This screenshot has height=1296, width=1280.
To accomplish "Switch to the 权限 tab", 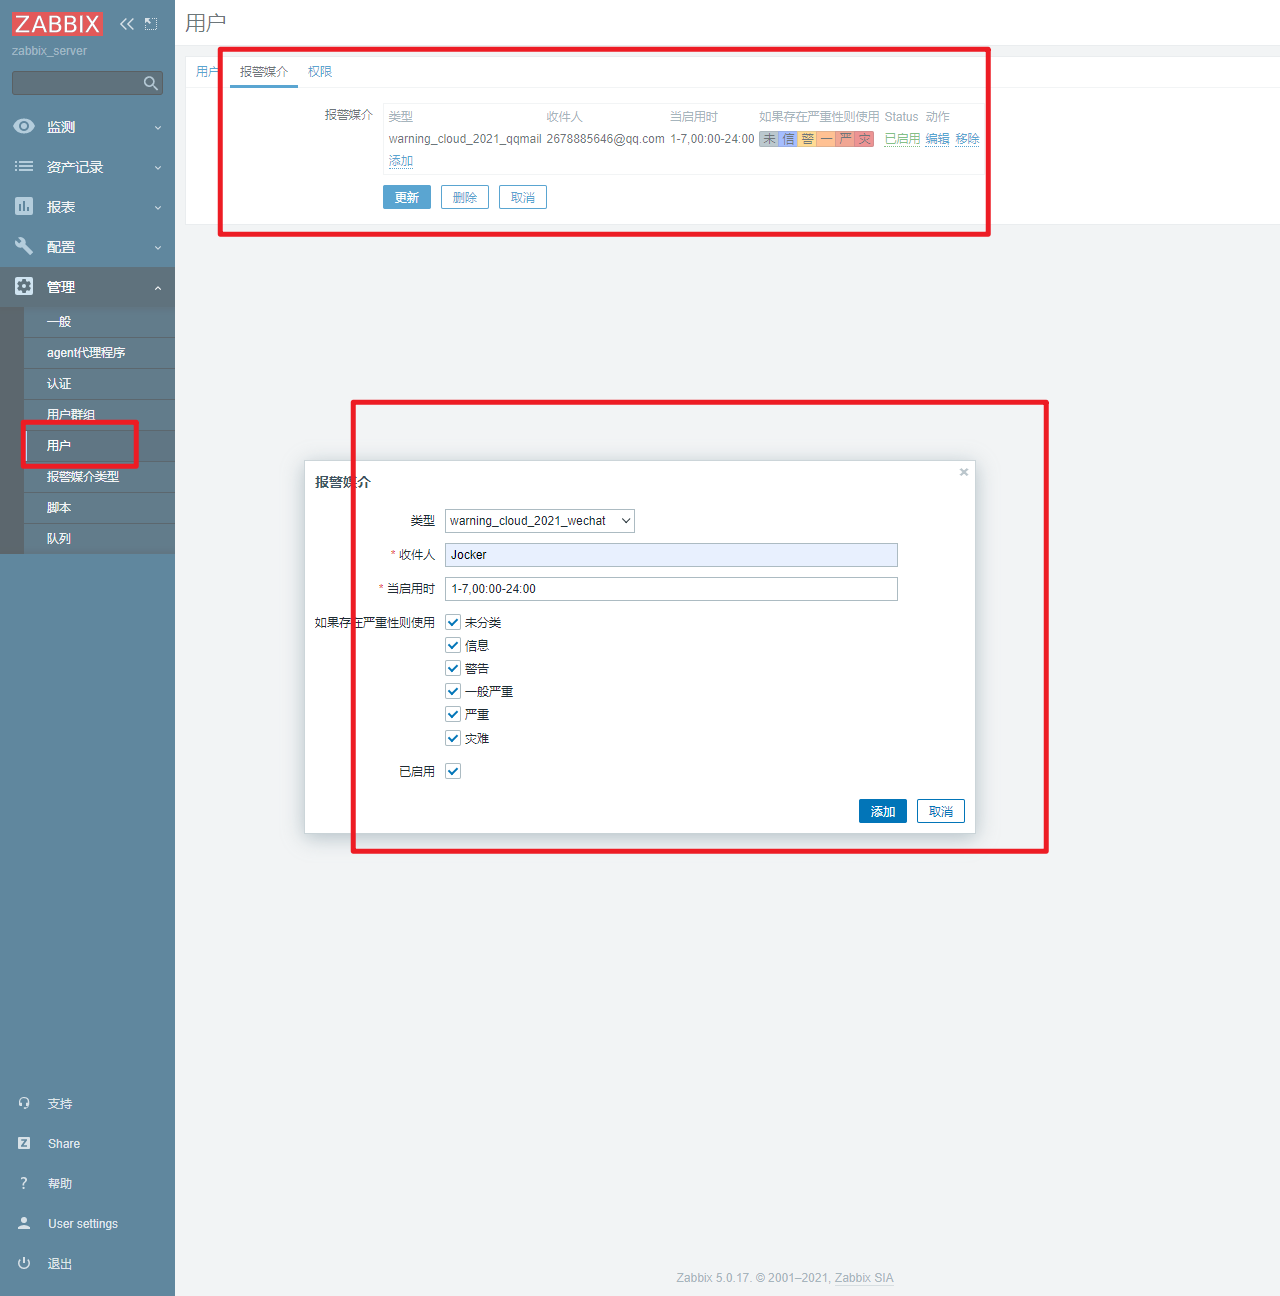I will [x=320, y=72].
